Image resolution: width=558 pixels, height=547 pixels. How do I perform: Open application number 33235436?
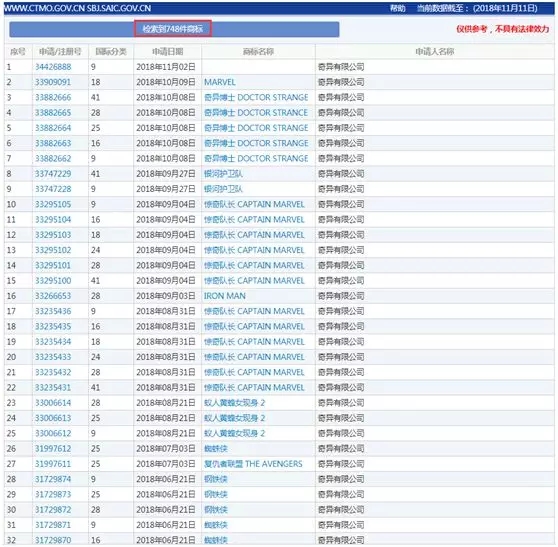[x=53, y=311]
